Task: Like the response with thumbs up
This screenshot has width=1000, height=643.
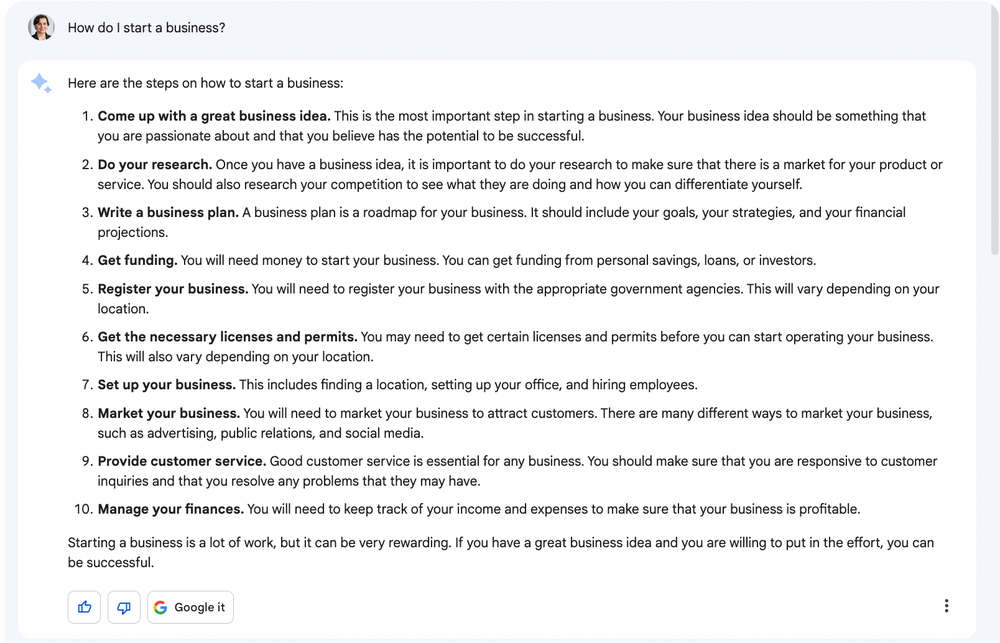Action: click(x=84, y=607)
